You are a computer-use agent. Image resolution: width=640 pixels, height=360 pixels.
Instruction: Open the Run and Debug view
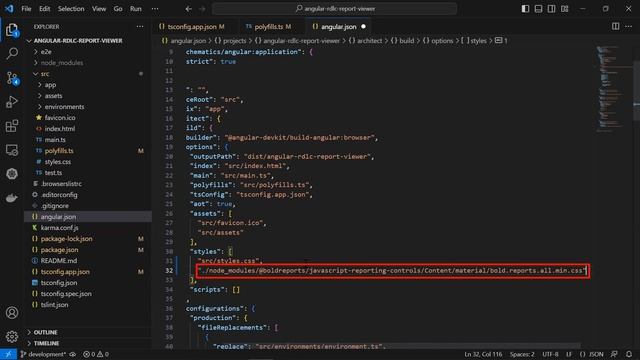pyautogui.click(x=12, y=102)
